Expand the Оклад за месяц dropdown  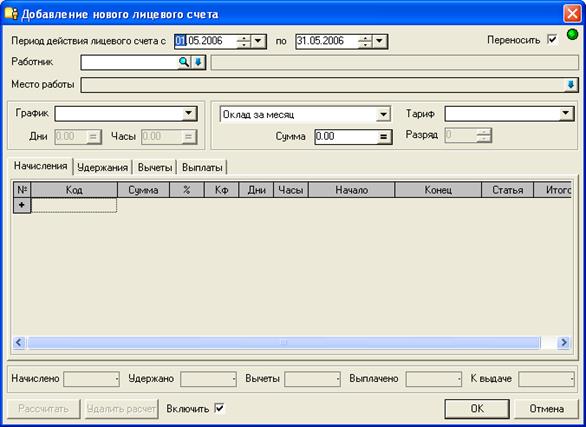click(x=383, y=114)
